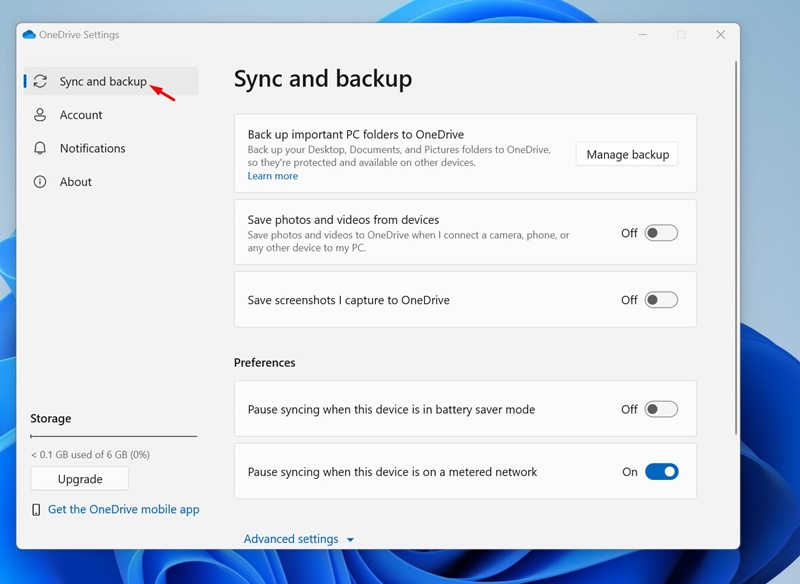
Task: Toggle Save photos and videos from devices
Action: click(661, 233)
